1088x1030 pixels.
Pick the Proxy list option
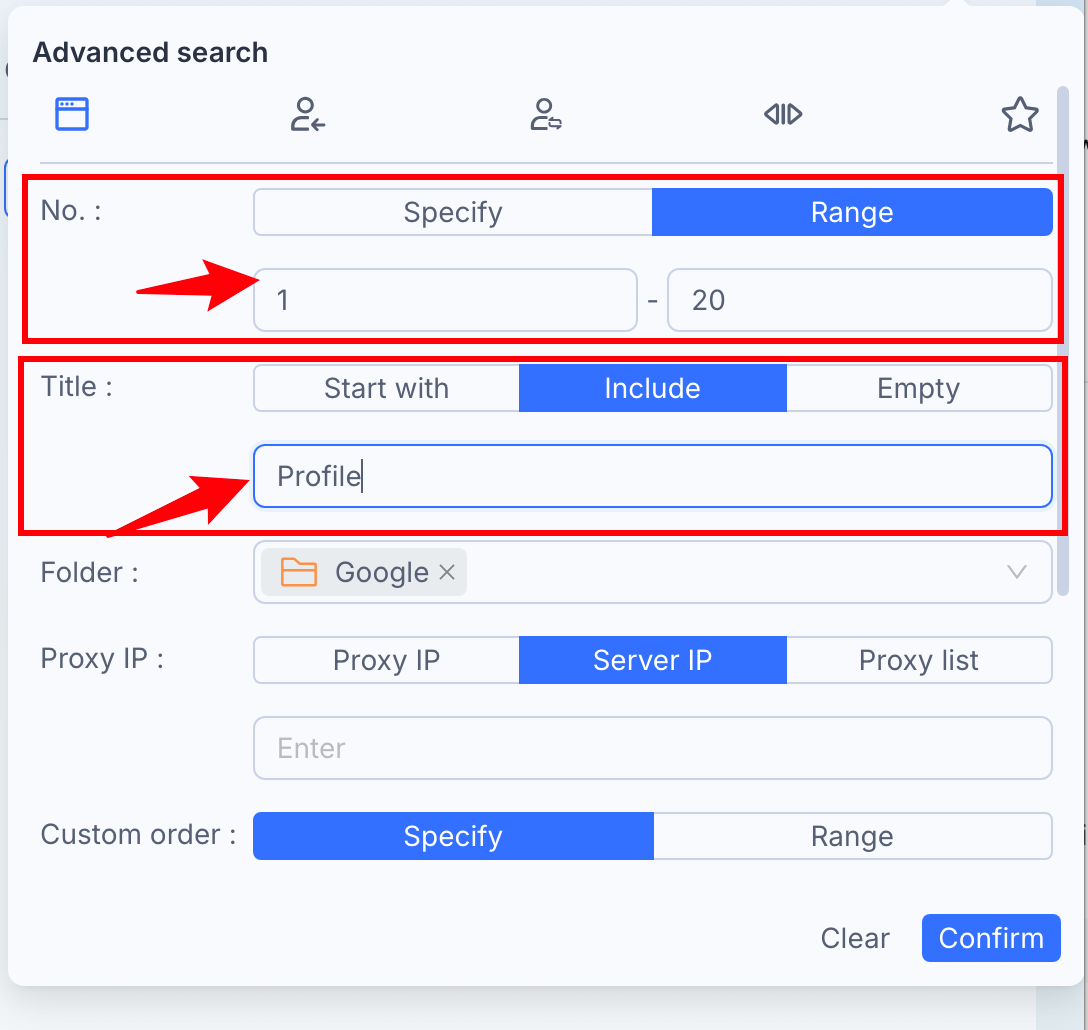(x=919, y=660)
